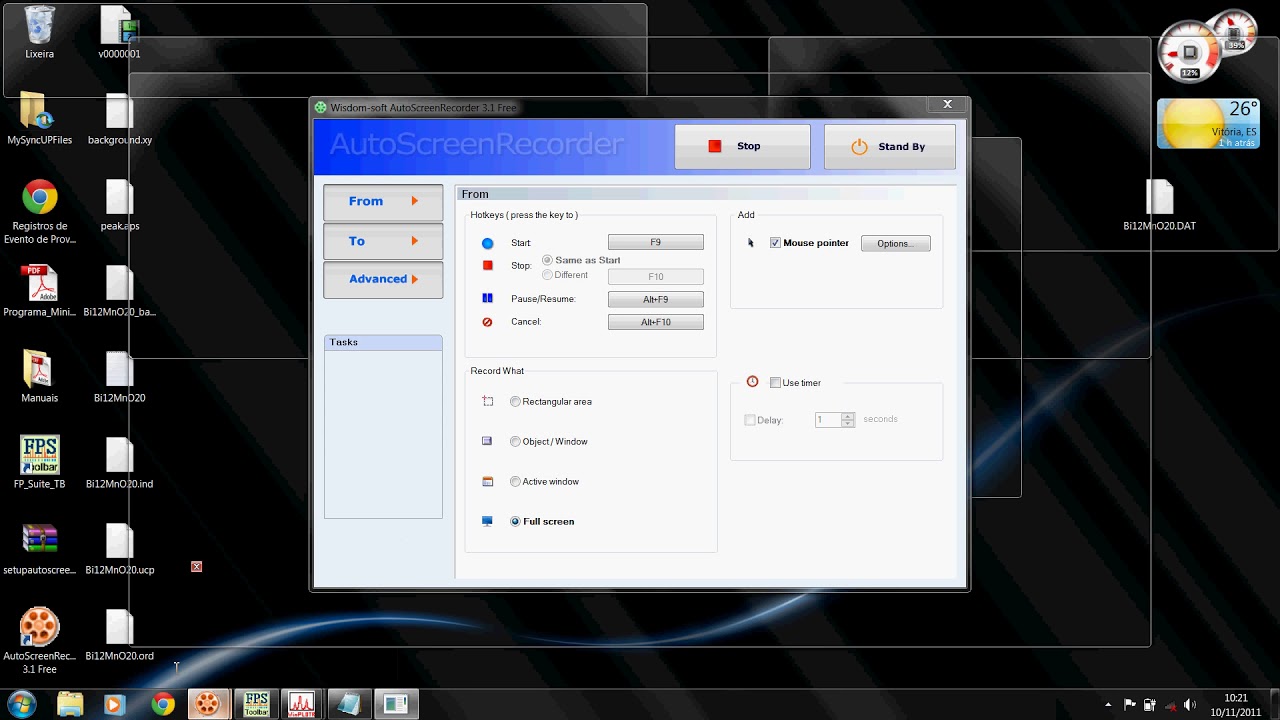Enable the Use timer checkbox
1280x720 pixels.
tap(775, 383)
